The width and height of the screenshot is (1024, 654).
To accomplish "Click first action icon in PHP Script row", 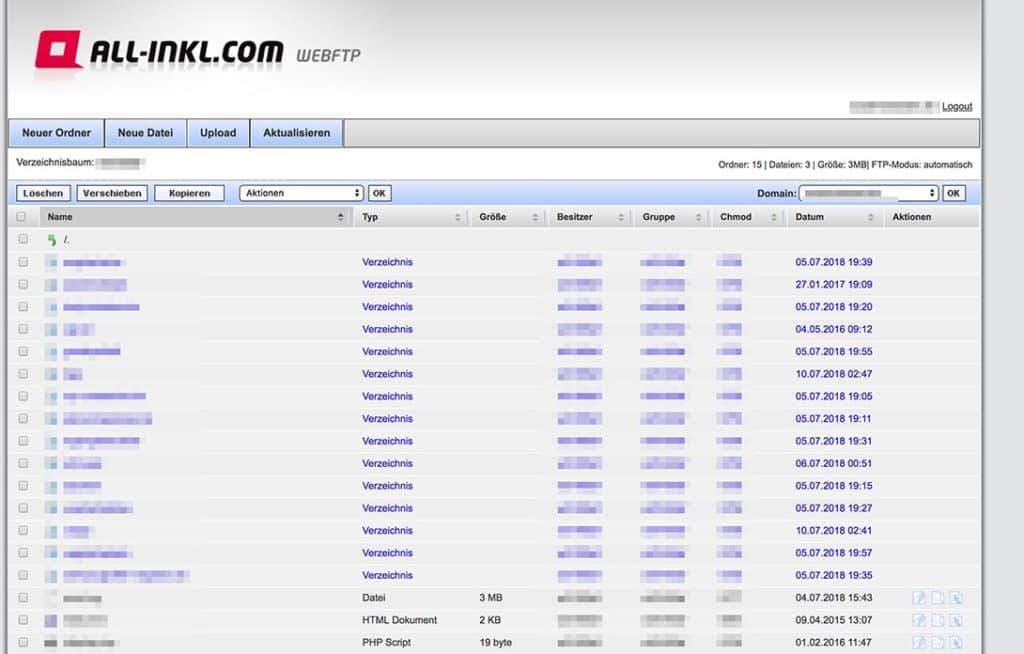I will pyautogui.click(x=919, y=642).
